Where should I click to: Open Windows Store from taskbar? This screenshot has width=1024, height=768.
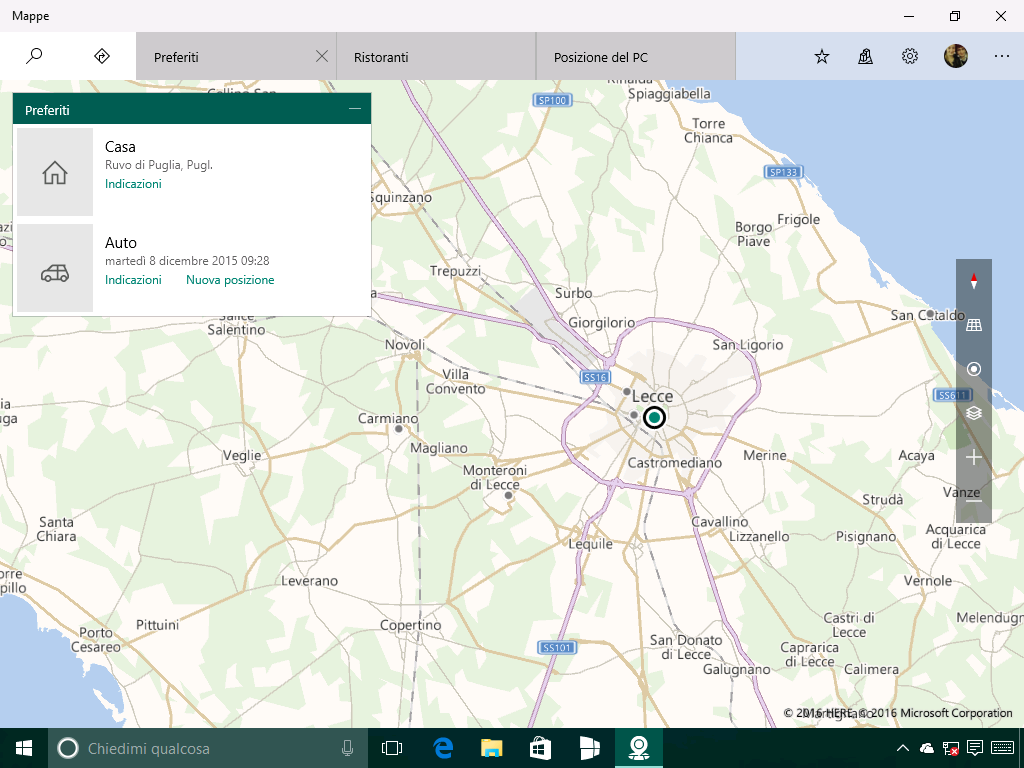coord(540,748)
